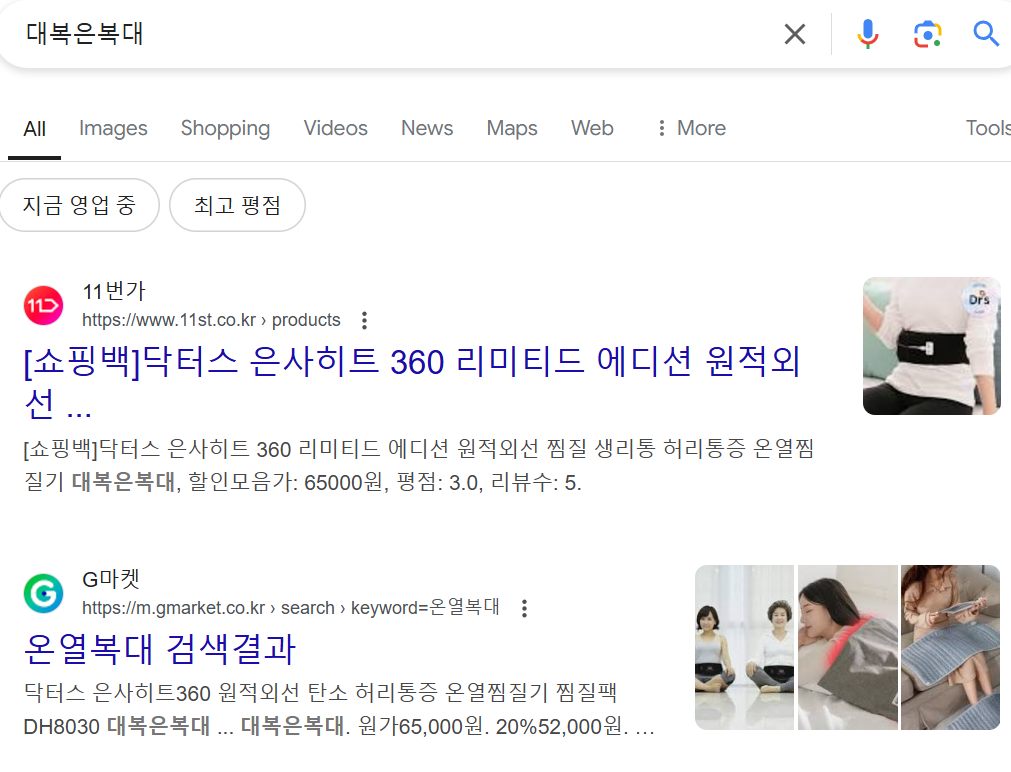Image resolution: width=1011 pixels, height=772 pixels.
Task: Click the 11번가 site favicon
Action: [42, 305]
